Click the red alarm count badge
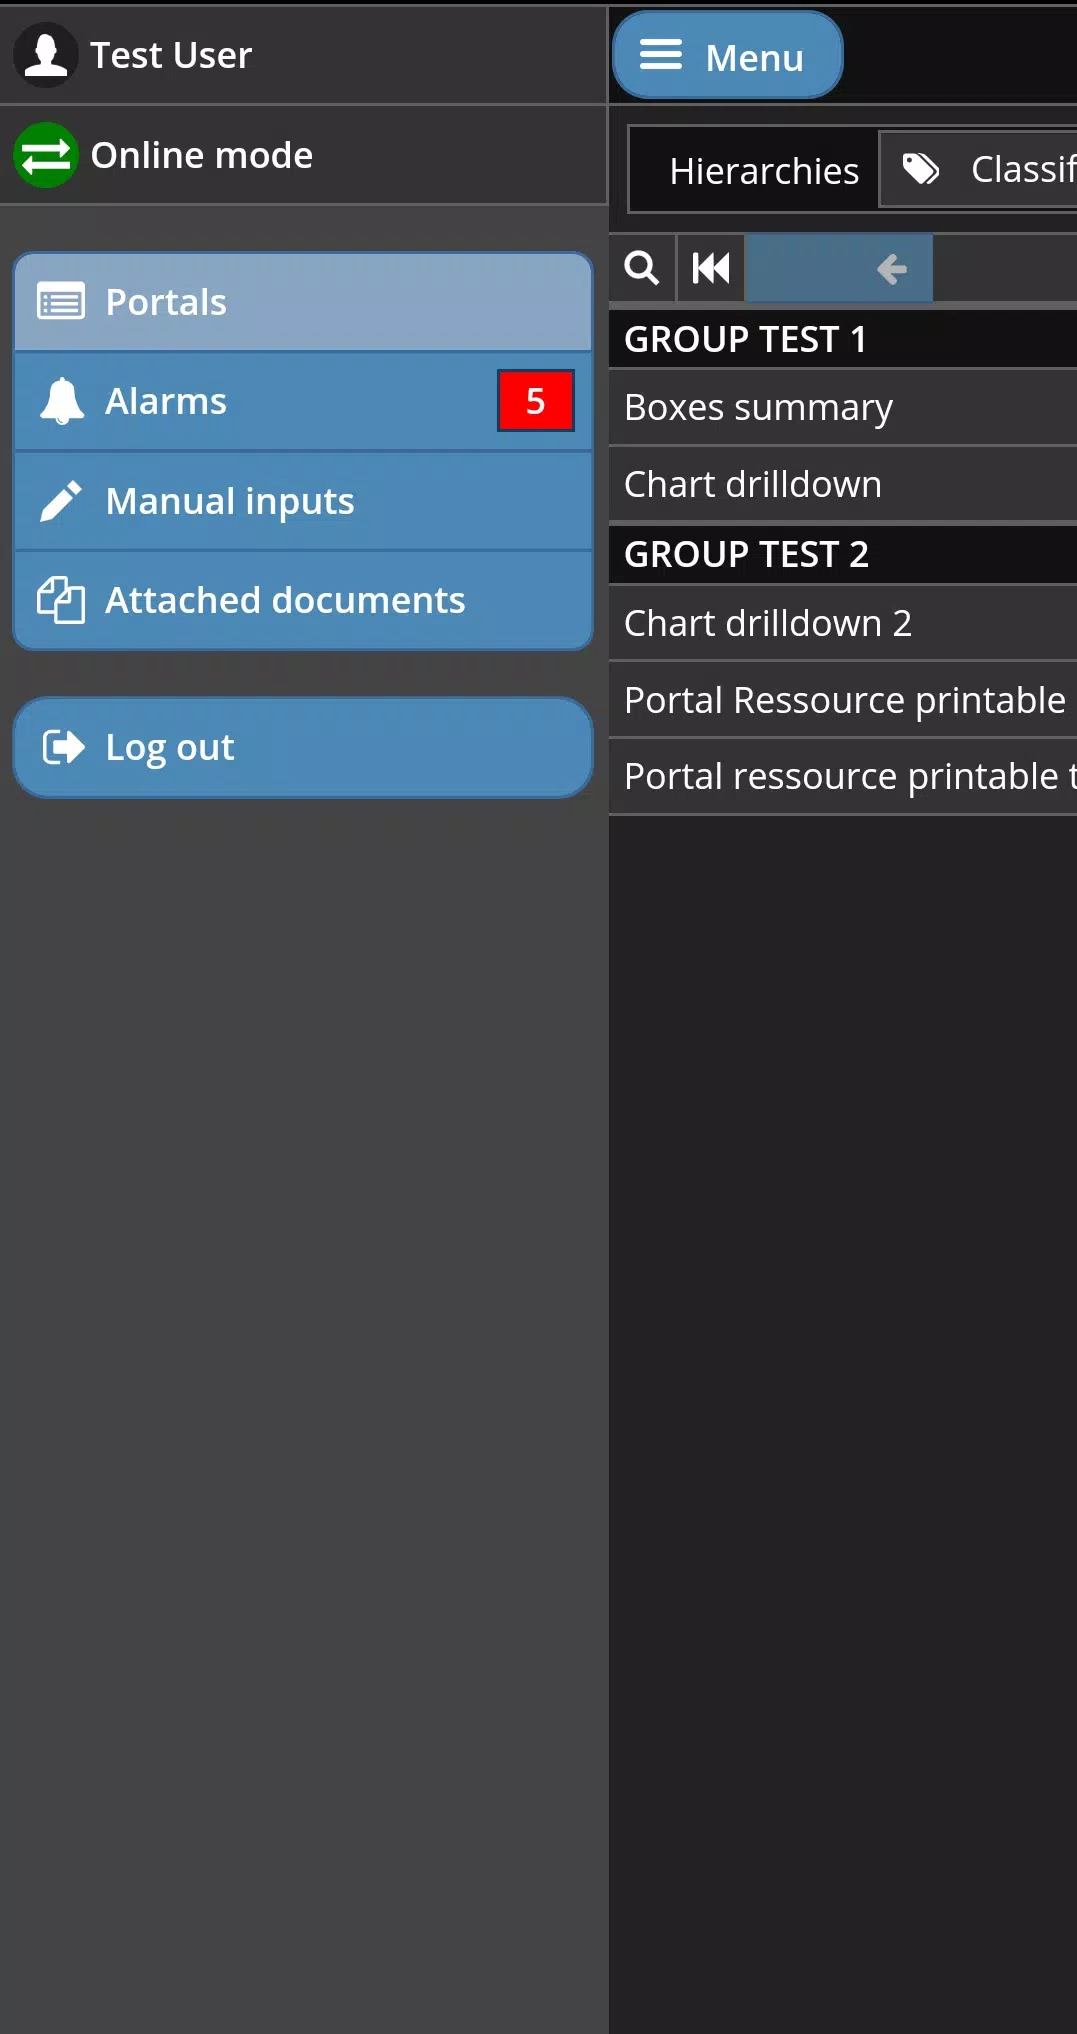The image size is (1077, 2034). click(x=536, y=401)
